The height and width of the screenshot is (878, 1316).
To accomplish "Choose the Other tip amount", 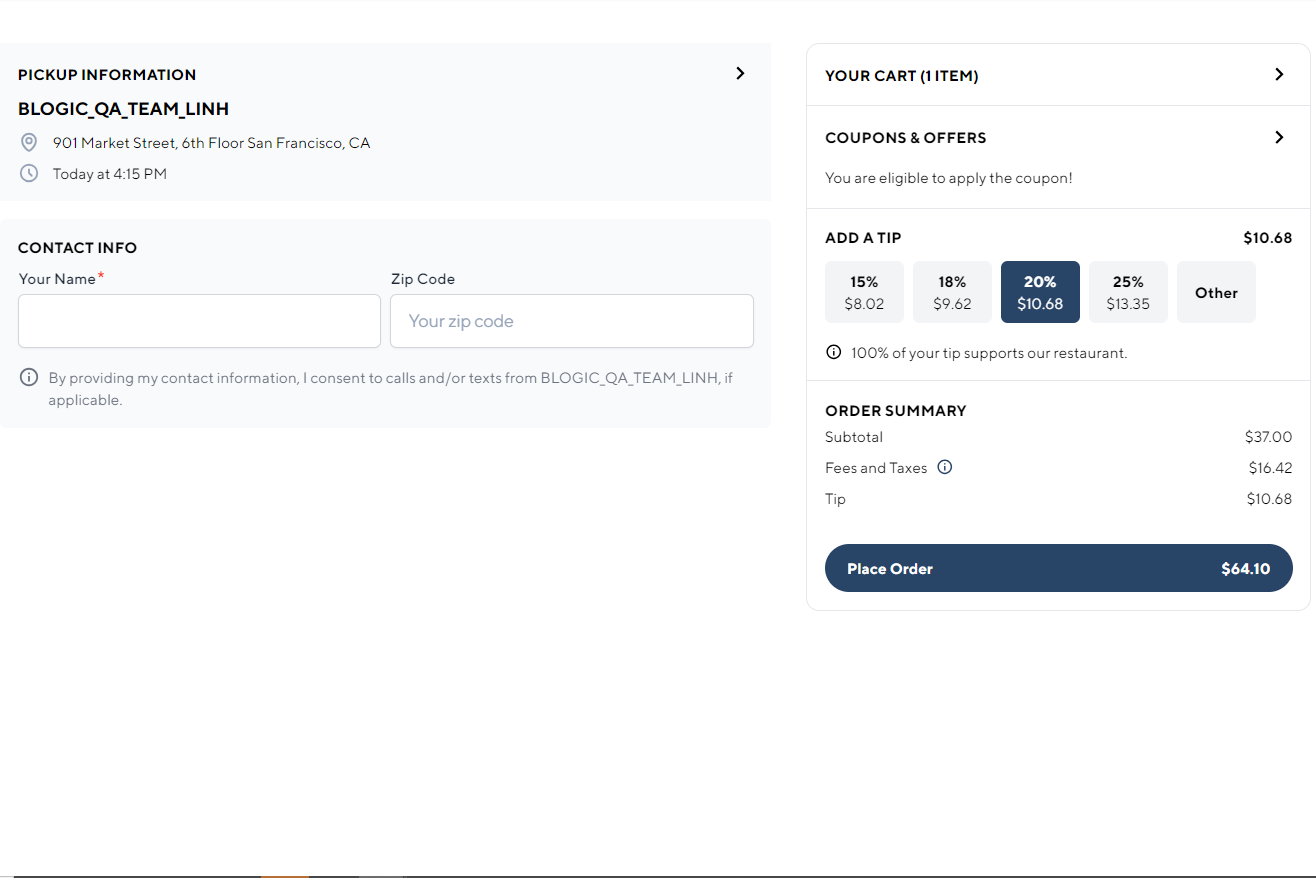I will pos(1216,292).
